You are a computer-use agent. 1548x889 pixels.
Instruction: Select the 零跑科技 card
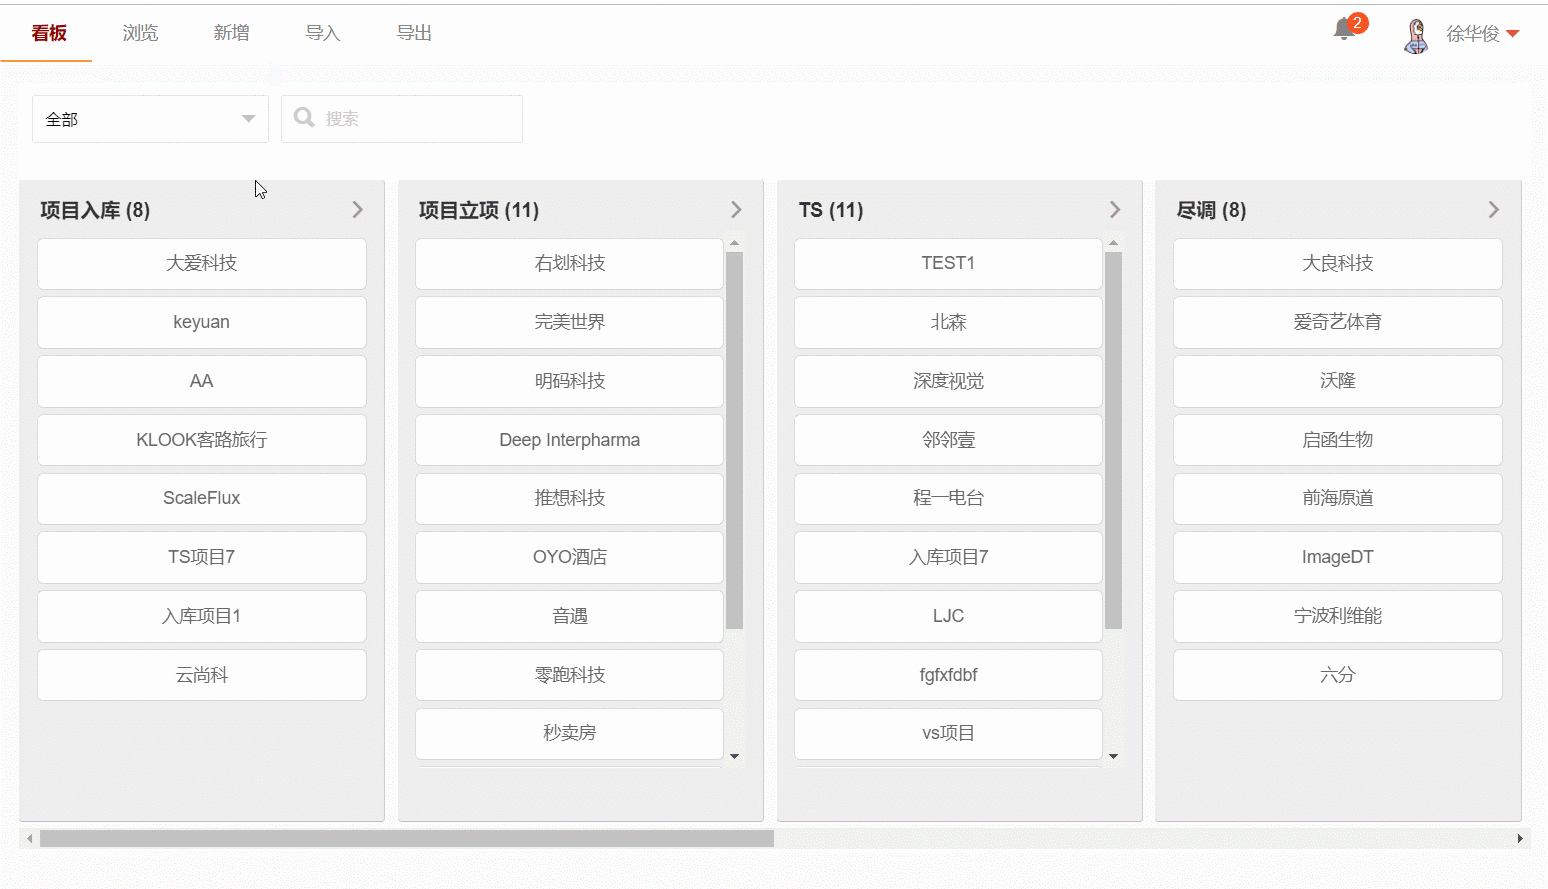pos(570,675)
